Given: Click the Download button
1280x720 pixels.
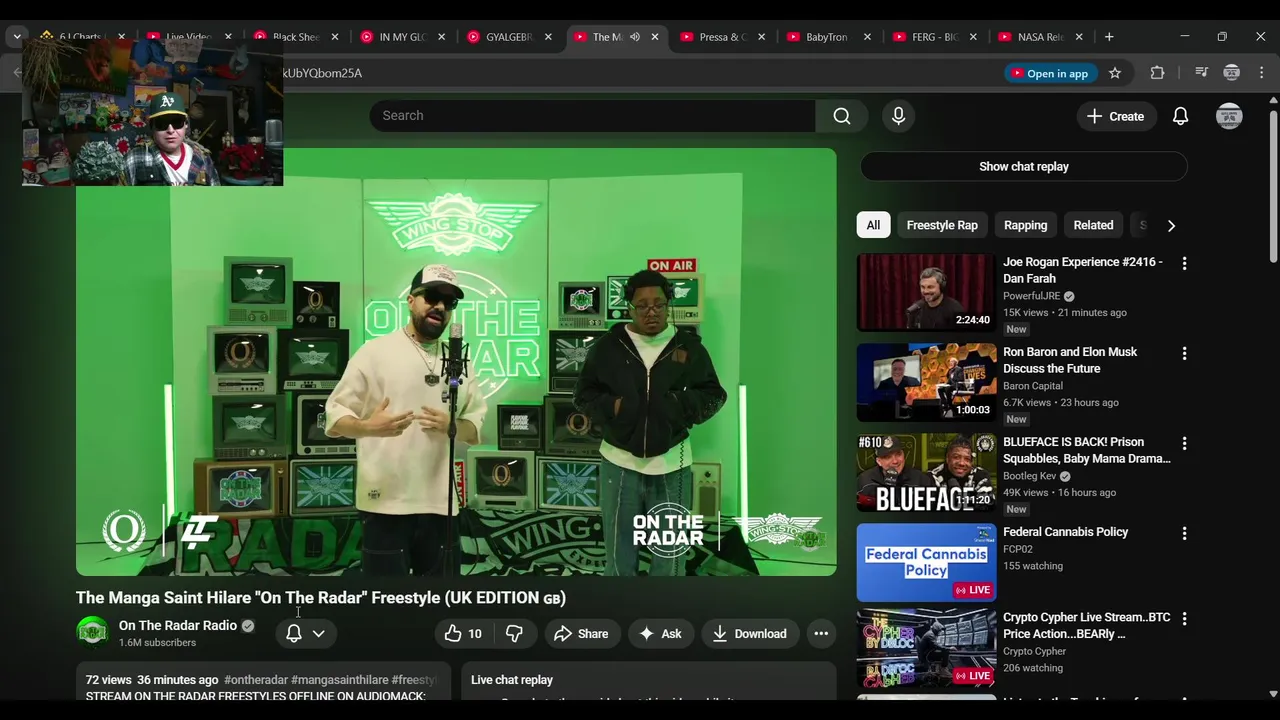Looking at the screenshot, I should tap(749, 634).
